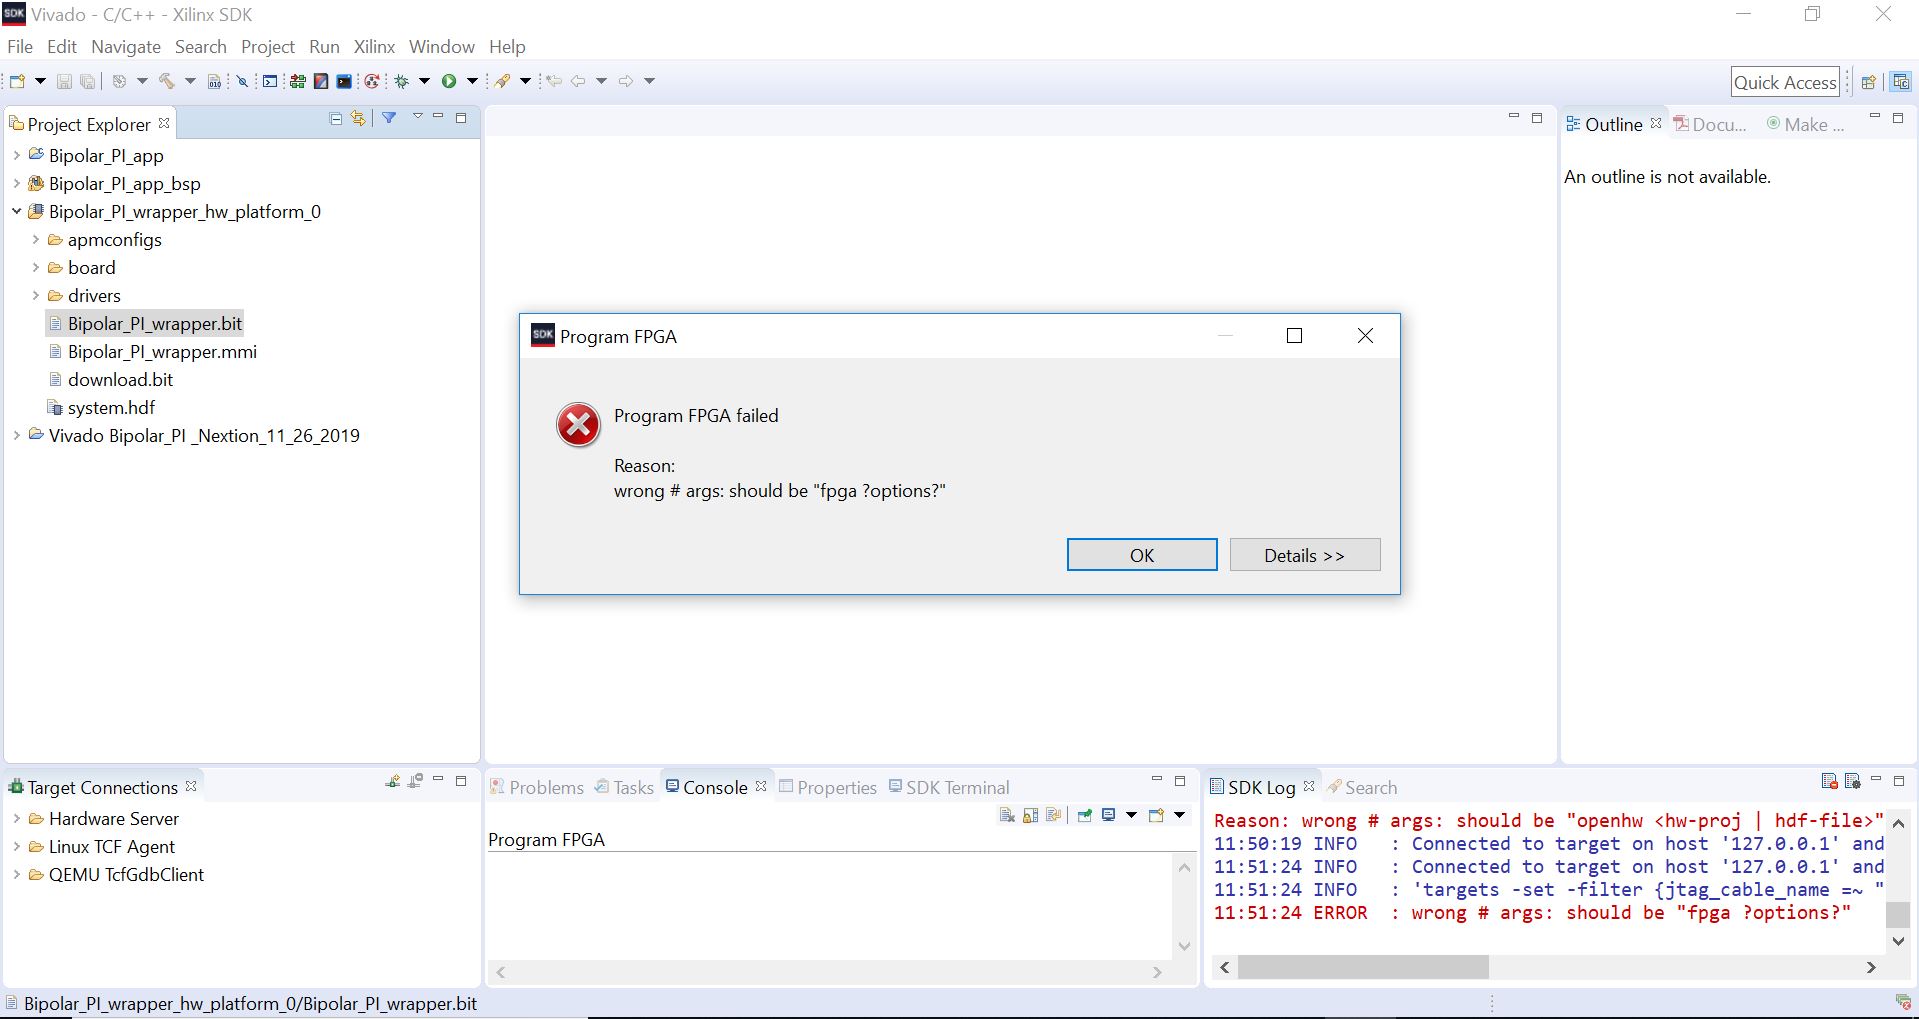
Task: Click the green bug Debug icon
Action: pos(402,81)
